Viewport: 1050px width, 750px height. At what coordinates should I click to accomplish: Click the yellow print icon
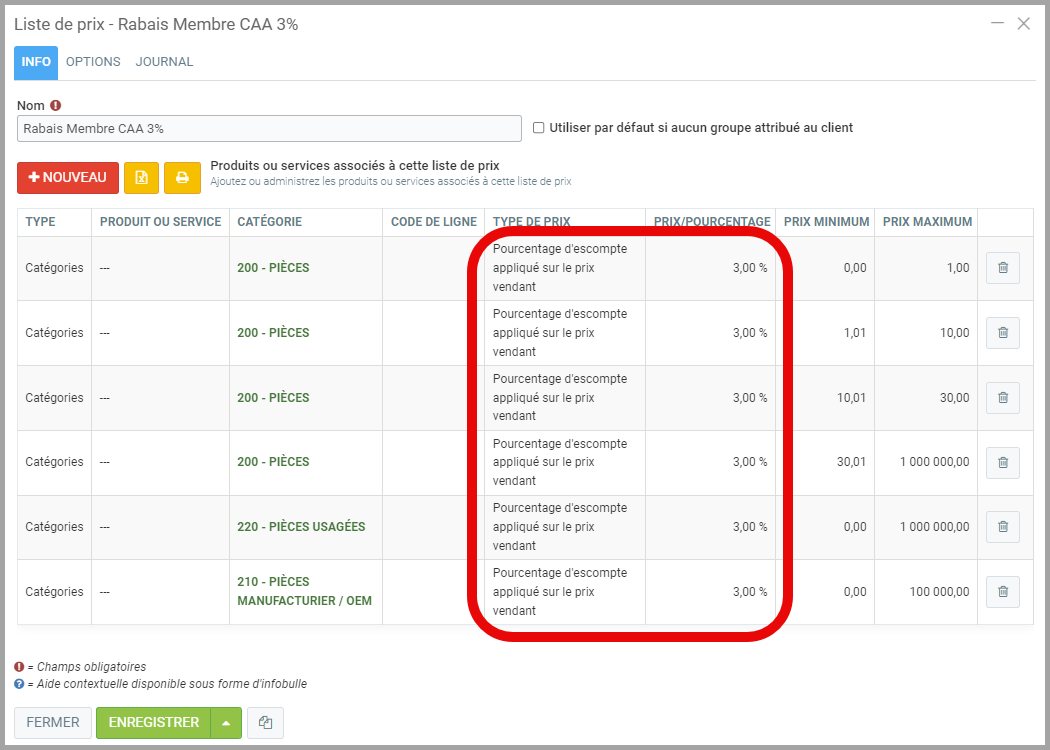pos(182,178)
